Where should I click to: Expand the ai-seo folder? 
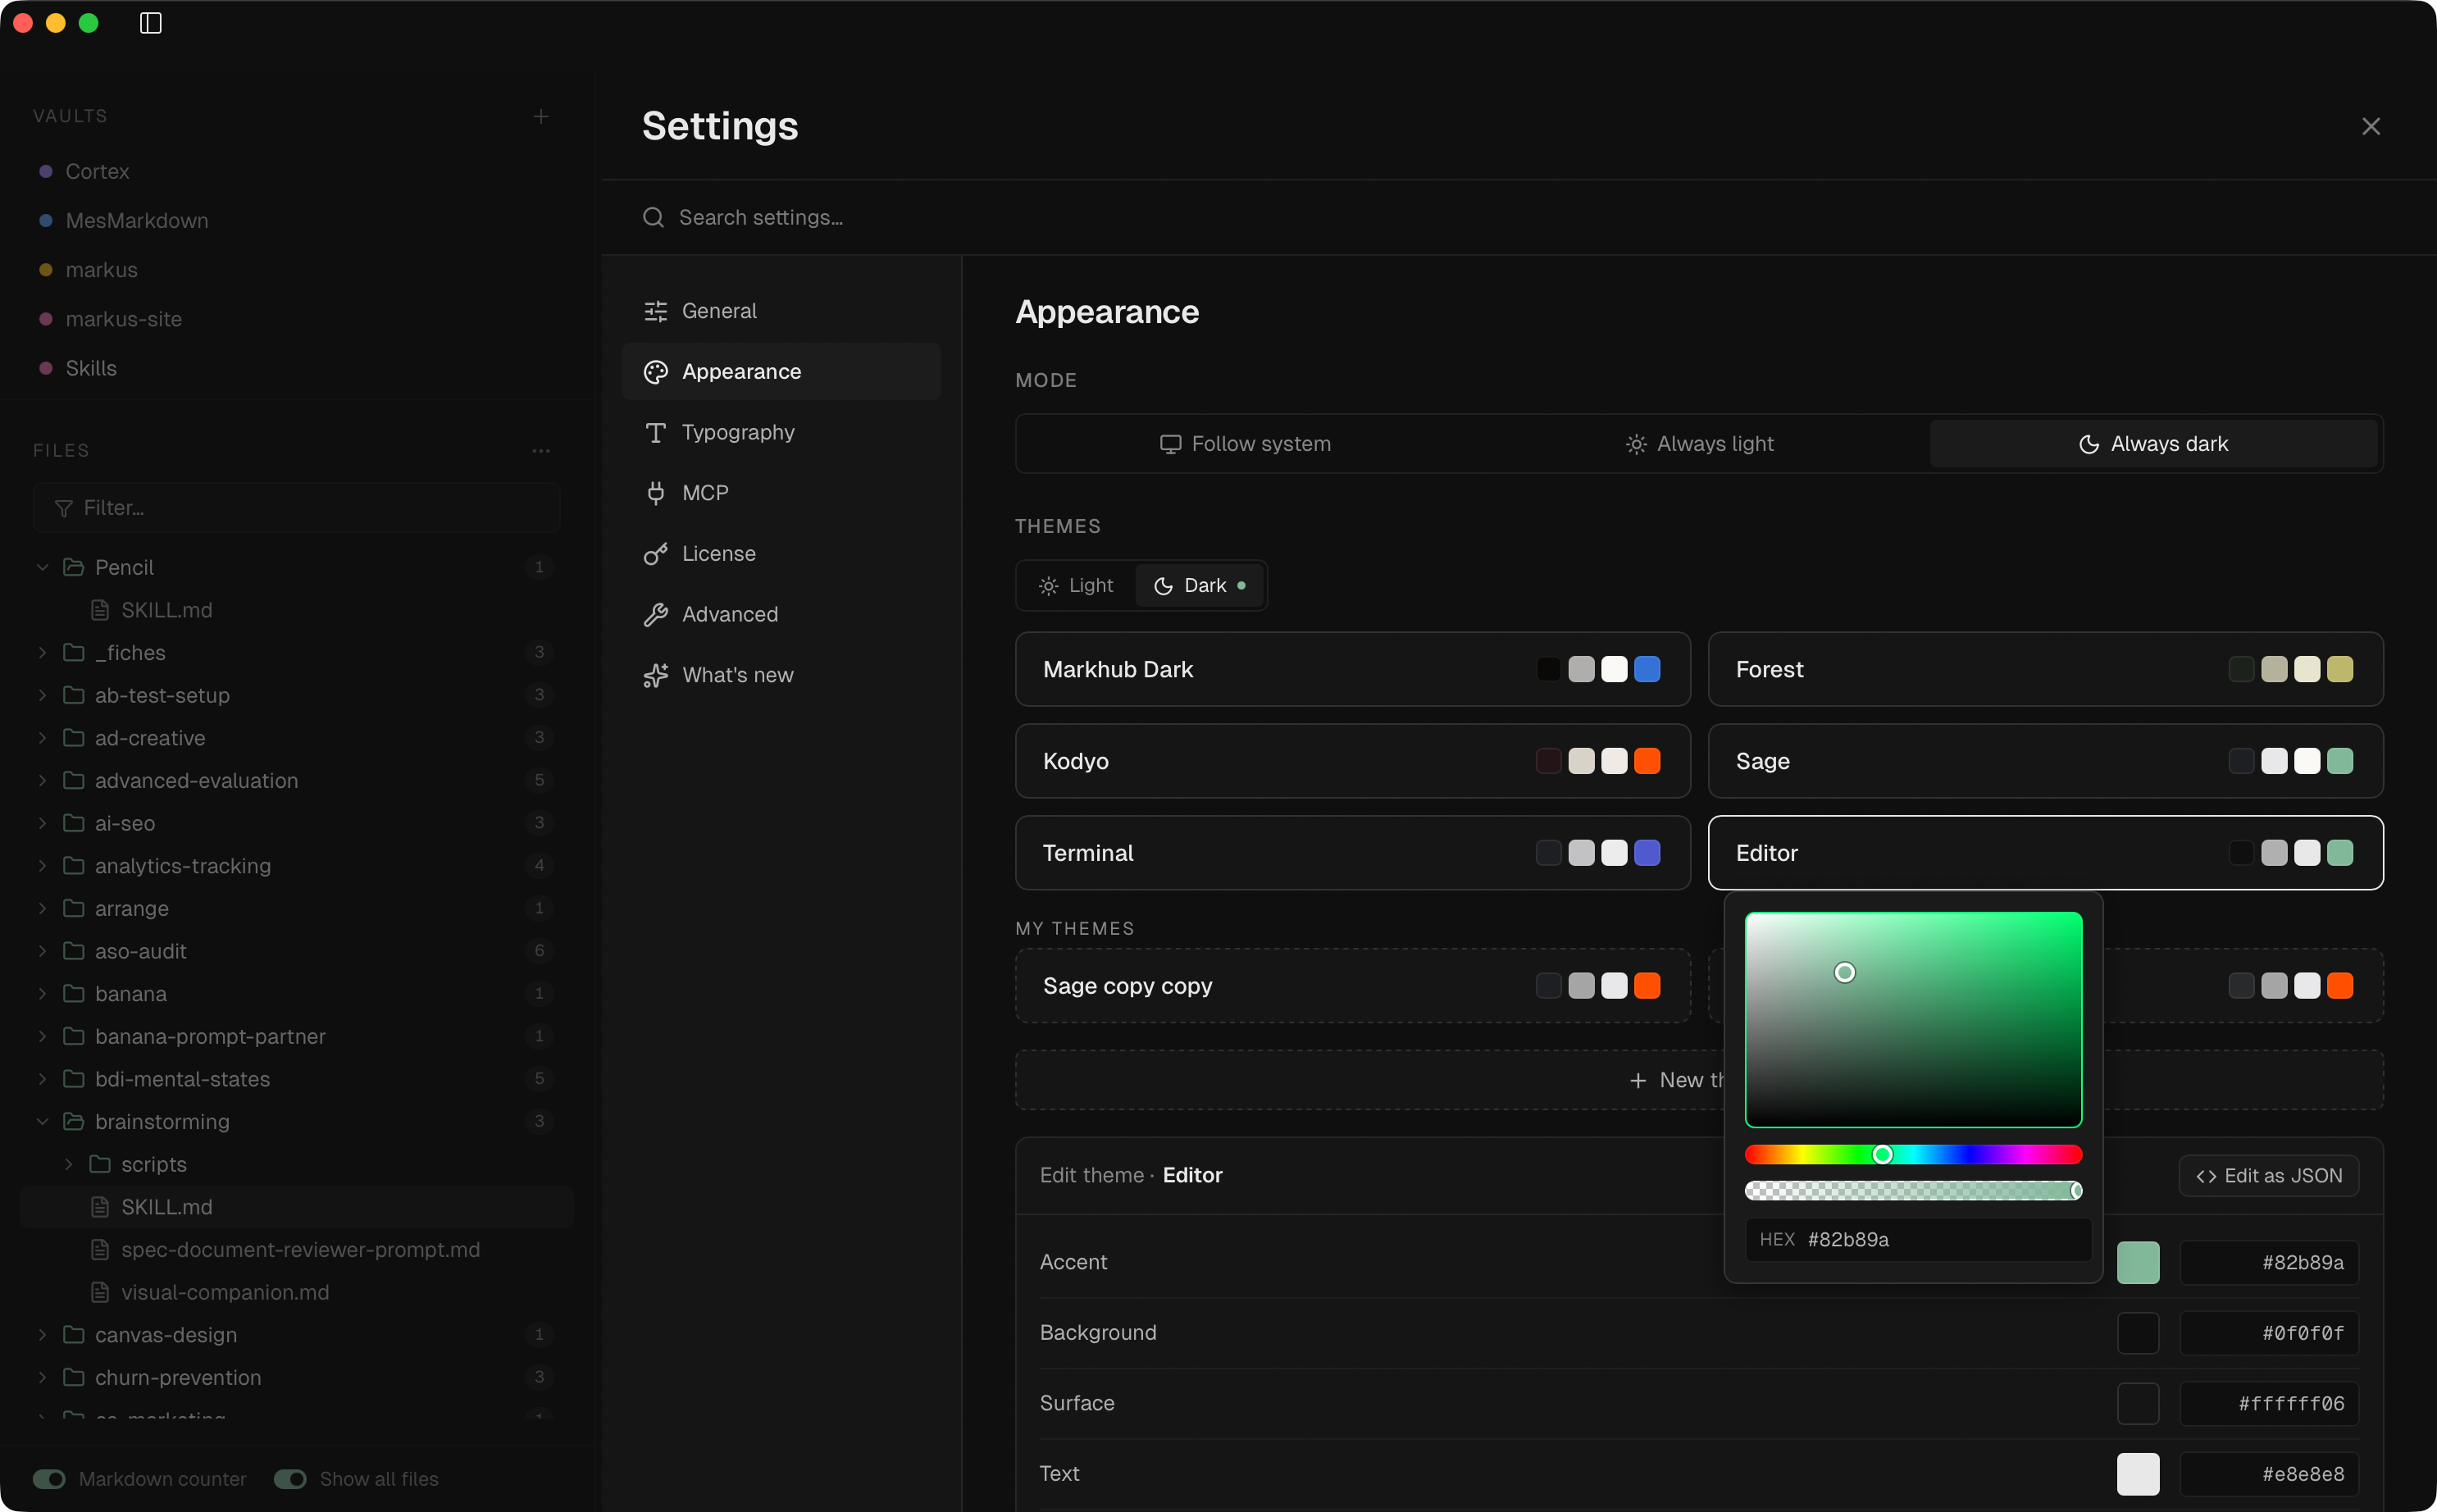pyautogui.click(x=42, y=823)
